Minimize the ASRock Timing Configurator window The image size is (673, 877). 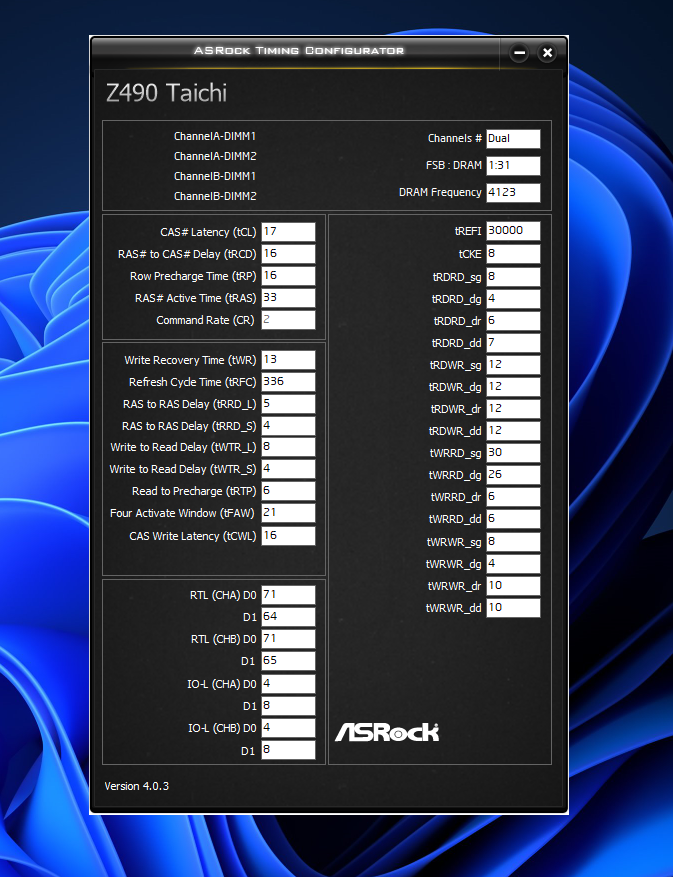519,53
